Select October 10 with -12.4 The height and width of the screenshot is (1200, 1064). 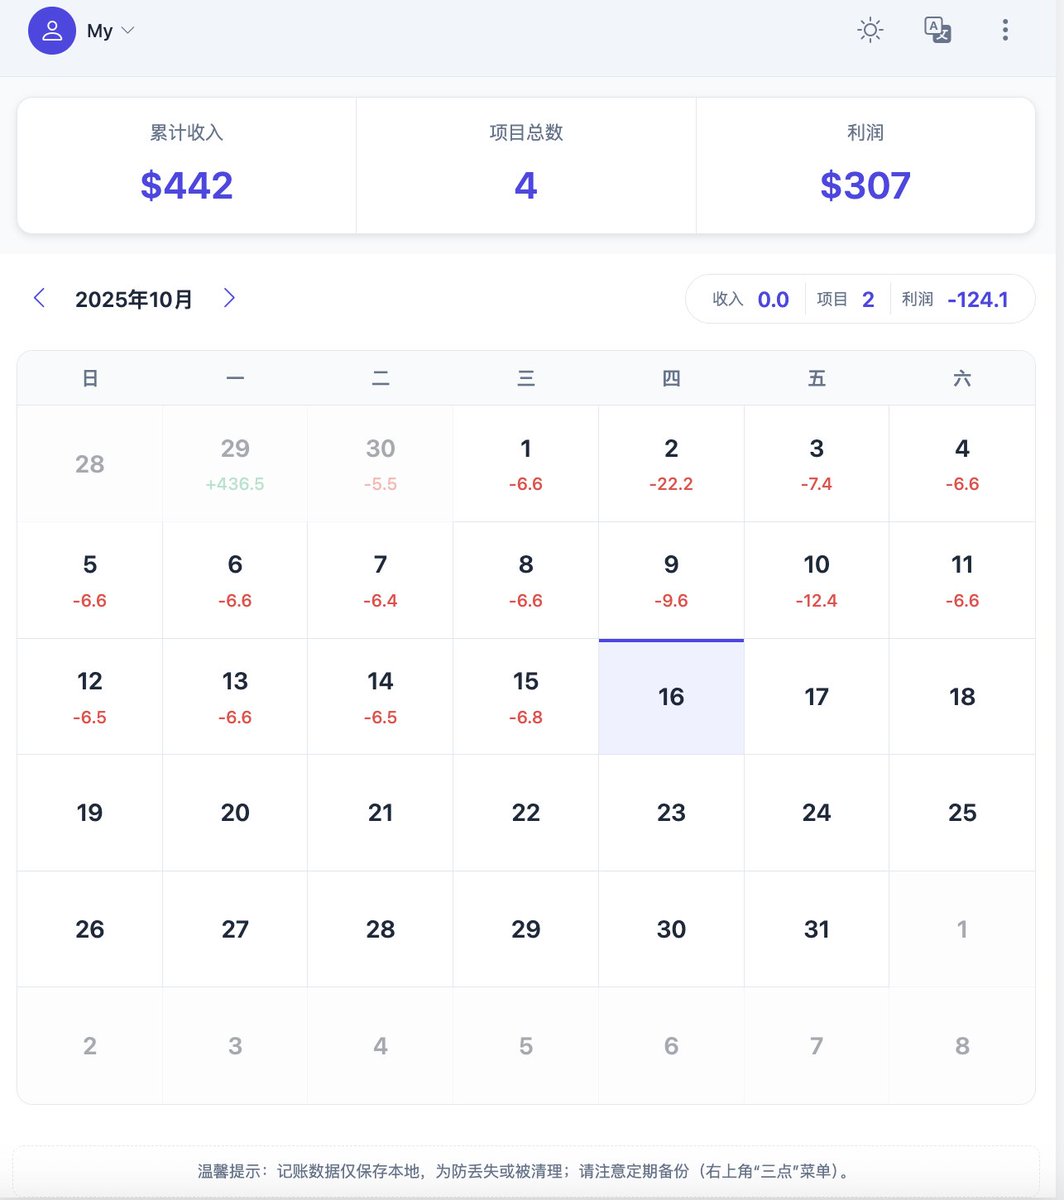tap(816, 580)
